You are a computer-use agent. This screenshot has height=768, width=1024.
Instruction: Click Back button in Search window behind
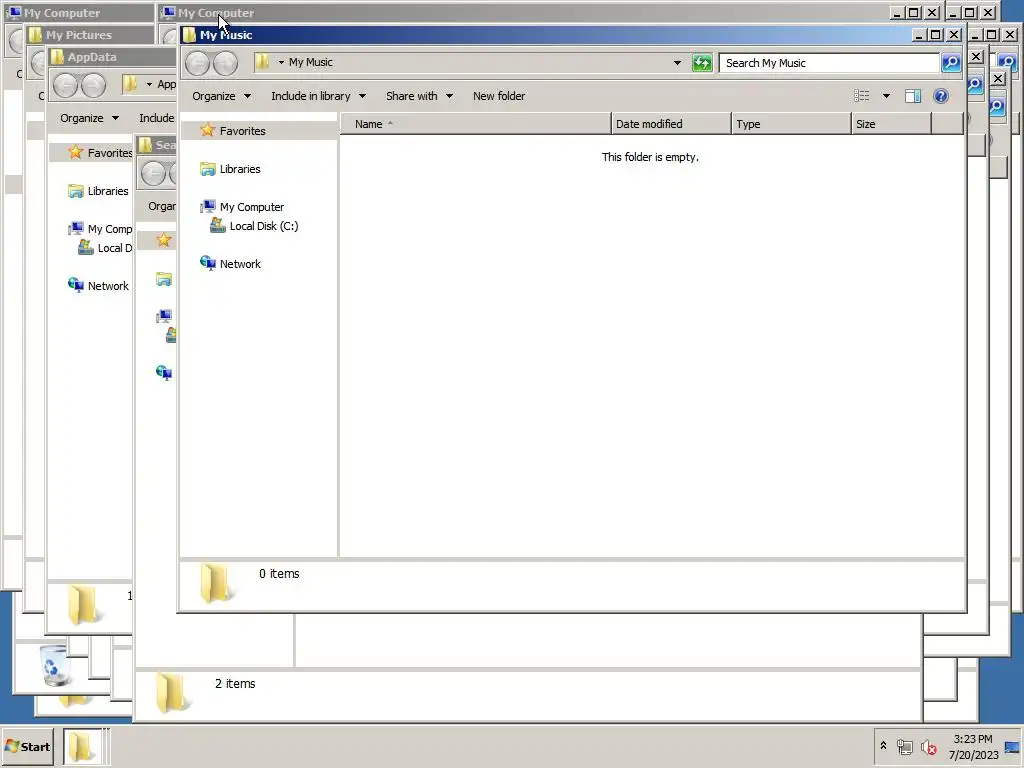coord(153,173)
